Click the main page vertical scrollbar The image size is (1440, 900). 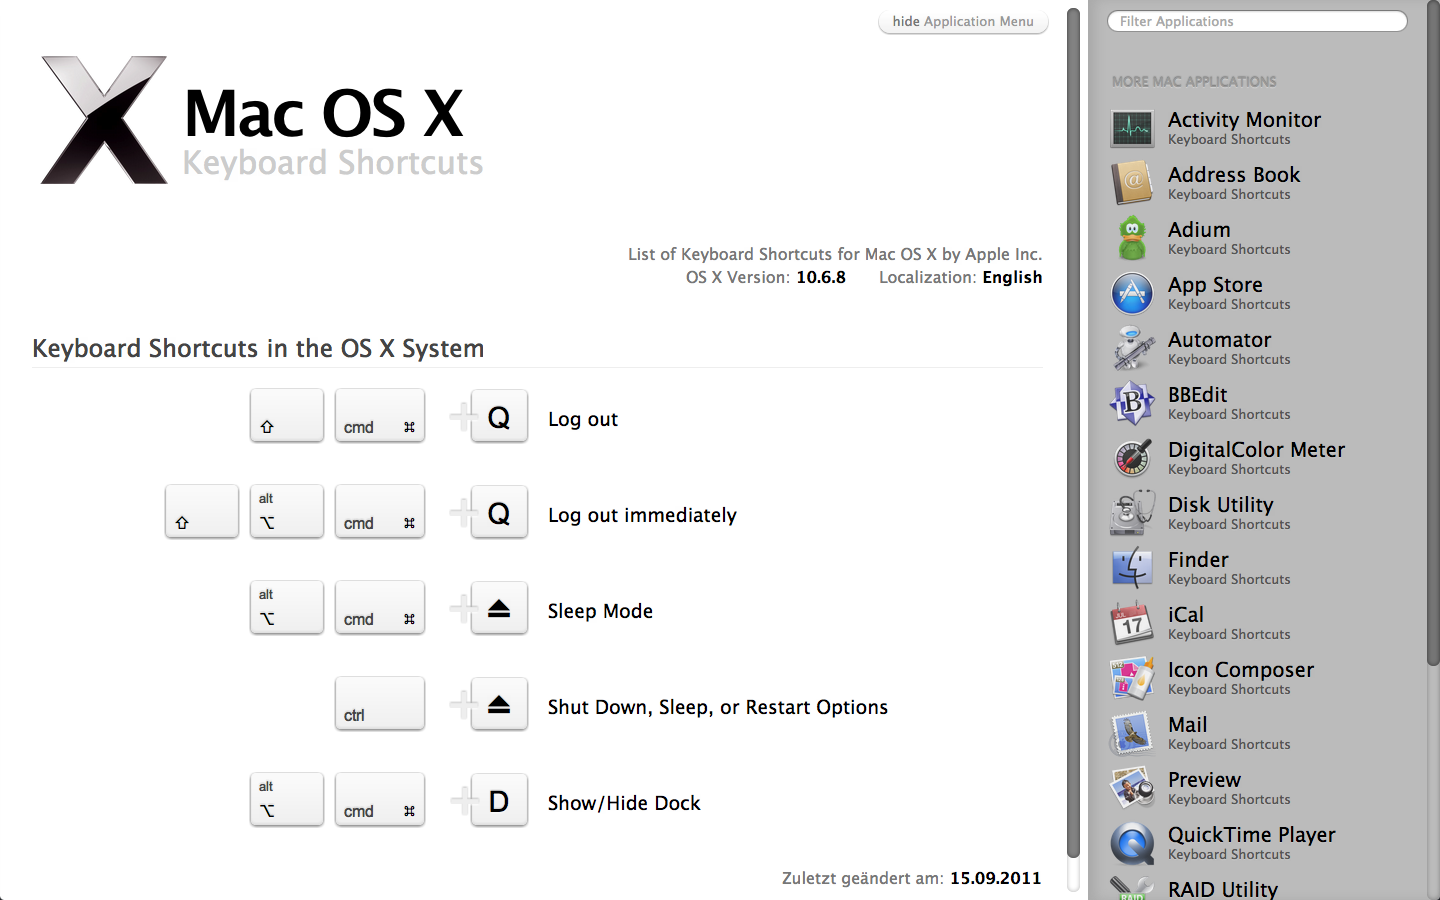click(x=1073, y=432)
